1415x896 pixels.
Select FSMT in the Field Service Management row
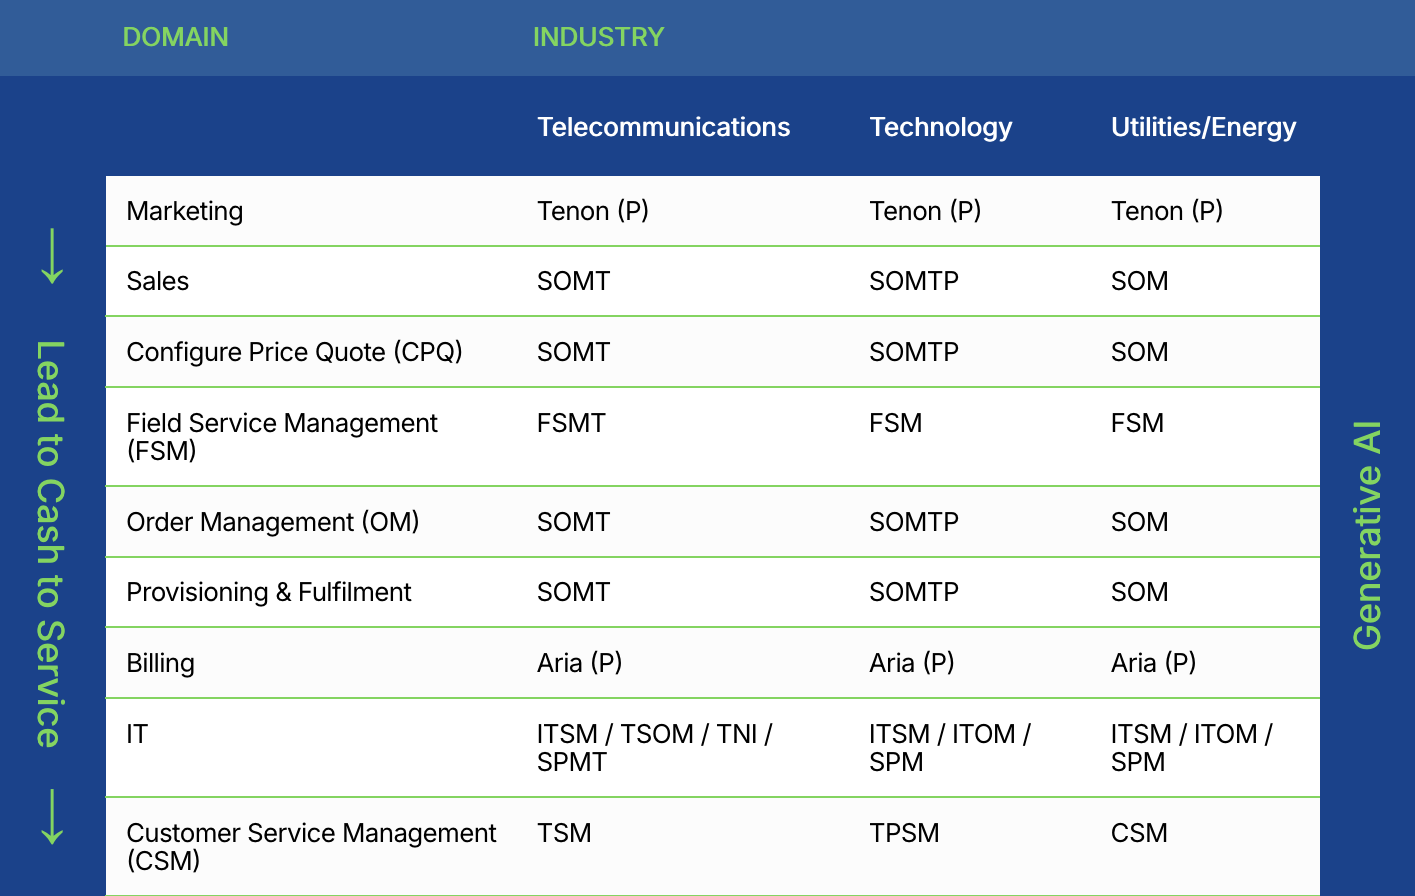point(571,423)
